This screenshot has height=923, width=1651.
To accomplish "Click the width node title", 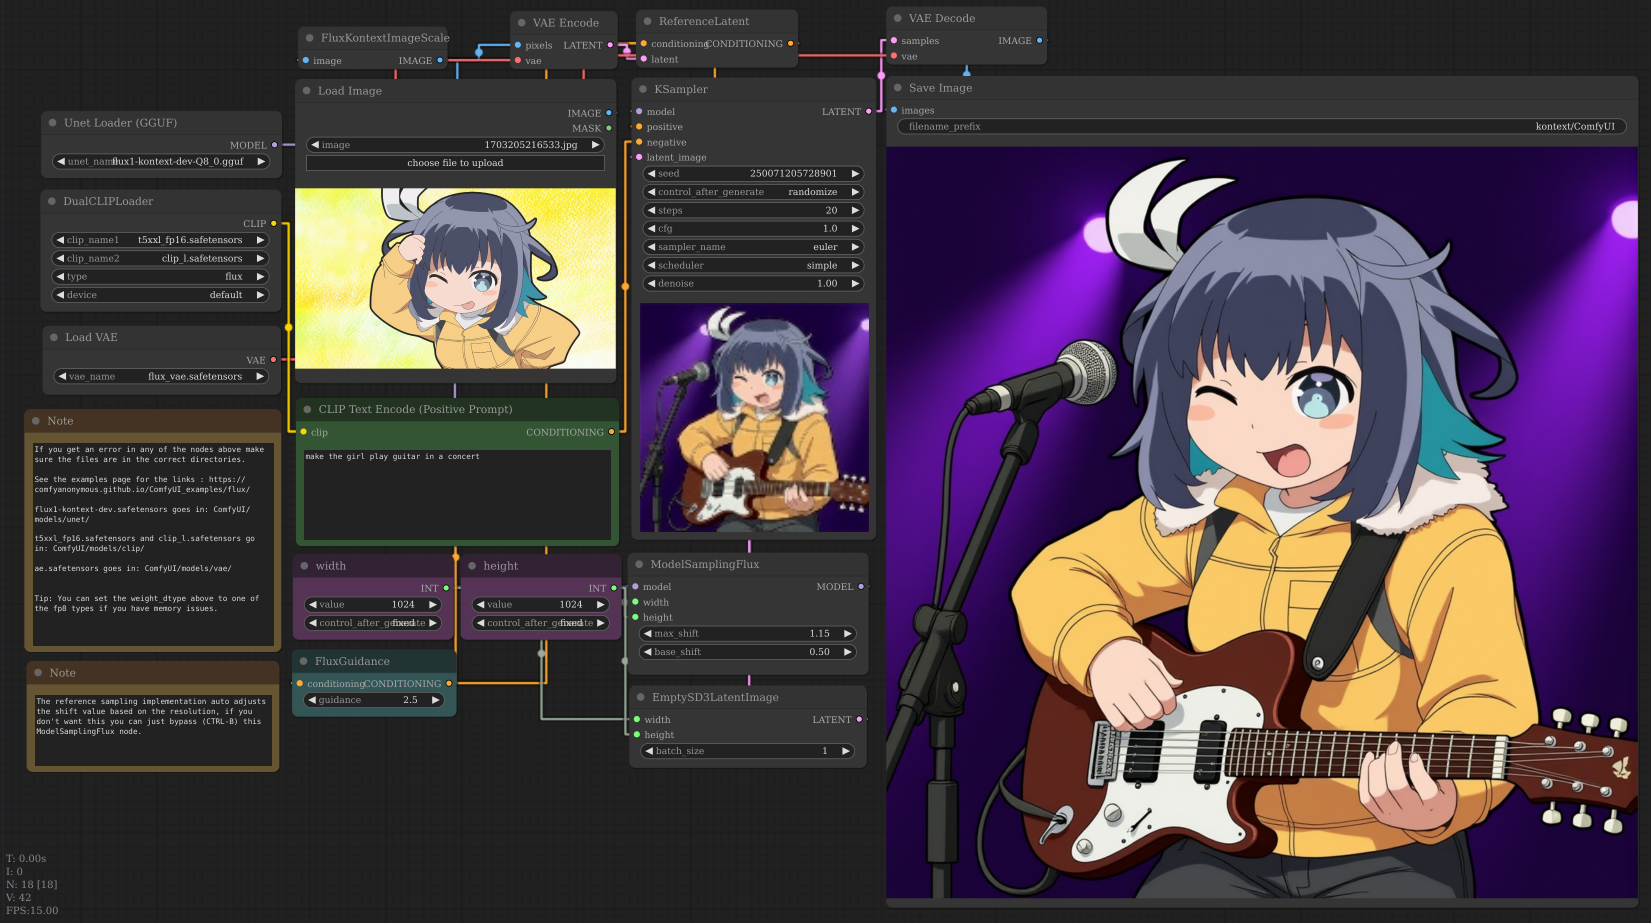I will tap(331, 566).
